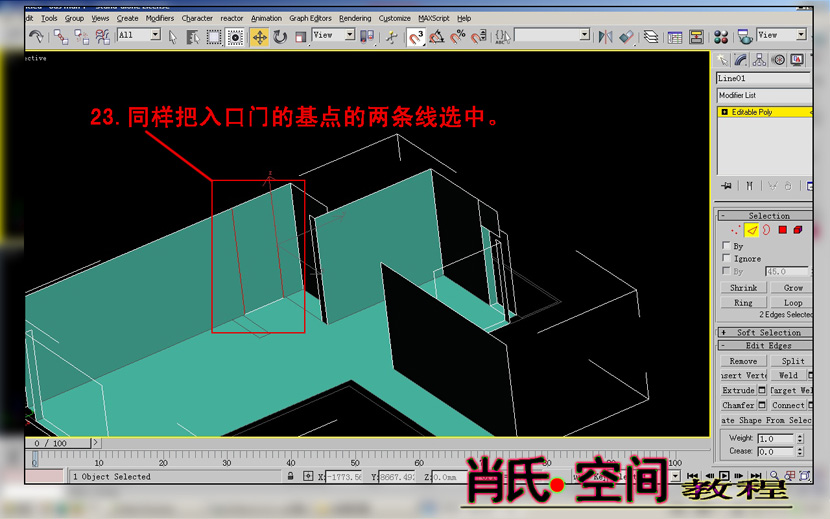Open the reference coordinate system View dropdown
This screenshot has height=519, width=830.
tap(333, 35)
